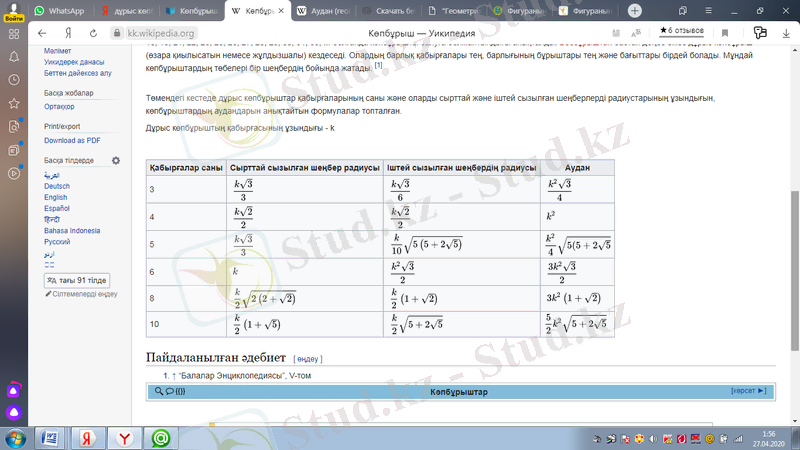This screenshot has width=800, height=450.
Task: Open new tab with plus button
Action: tap(634, 11)
